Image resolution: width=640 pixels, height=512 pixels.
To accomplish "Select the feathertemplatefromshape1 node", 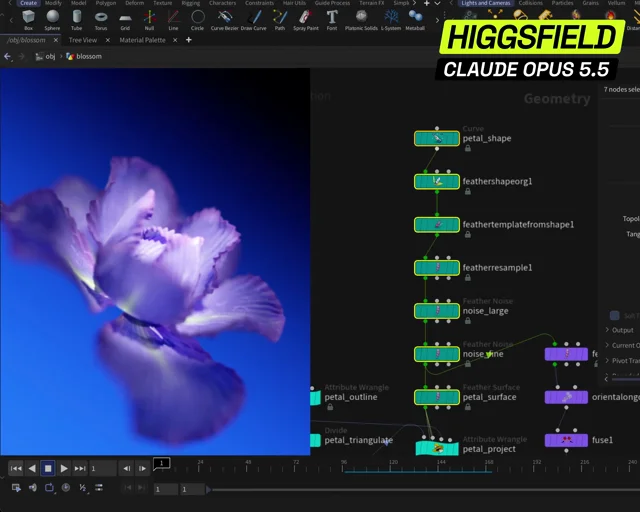I will 437,225.
